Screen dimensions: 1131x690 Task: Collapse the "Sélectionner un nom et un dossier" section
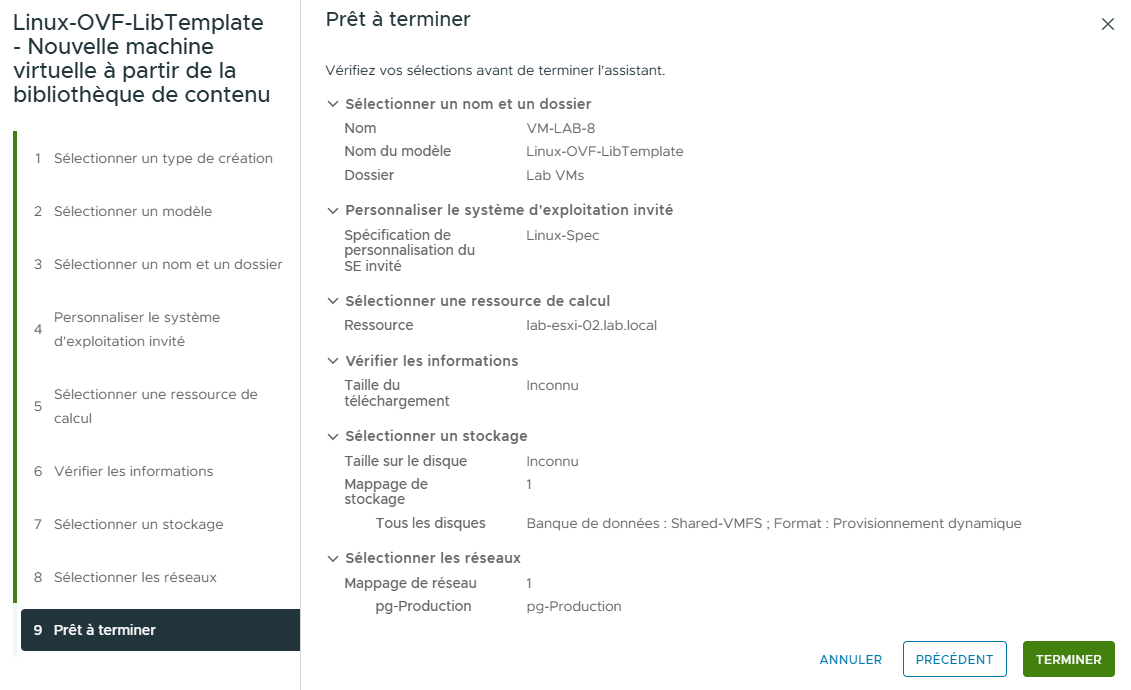[x=331, y=104]
